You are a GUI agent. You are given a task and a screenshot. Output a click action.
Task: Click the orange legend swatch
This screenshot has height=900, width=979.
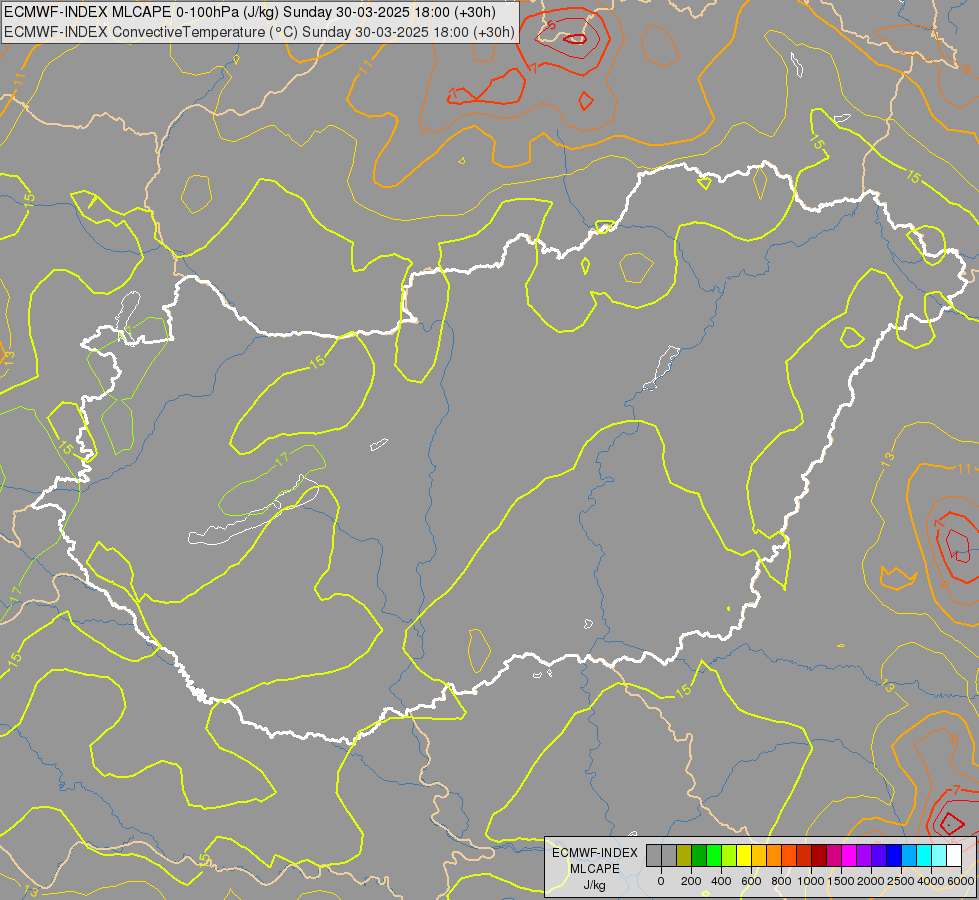tap(774, 855)
